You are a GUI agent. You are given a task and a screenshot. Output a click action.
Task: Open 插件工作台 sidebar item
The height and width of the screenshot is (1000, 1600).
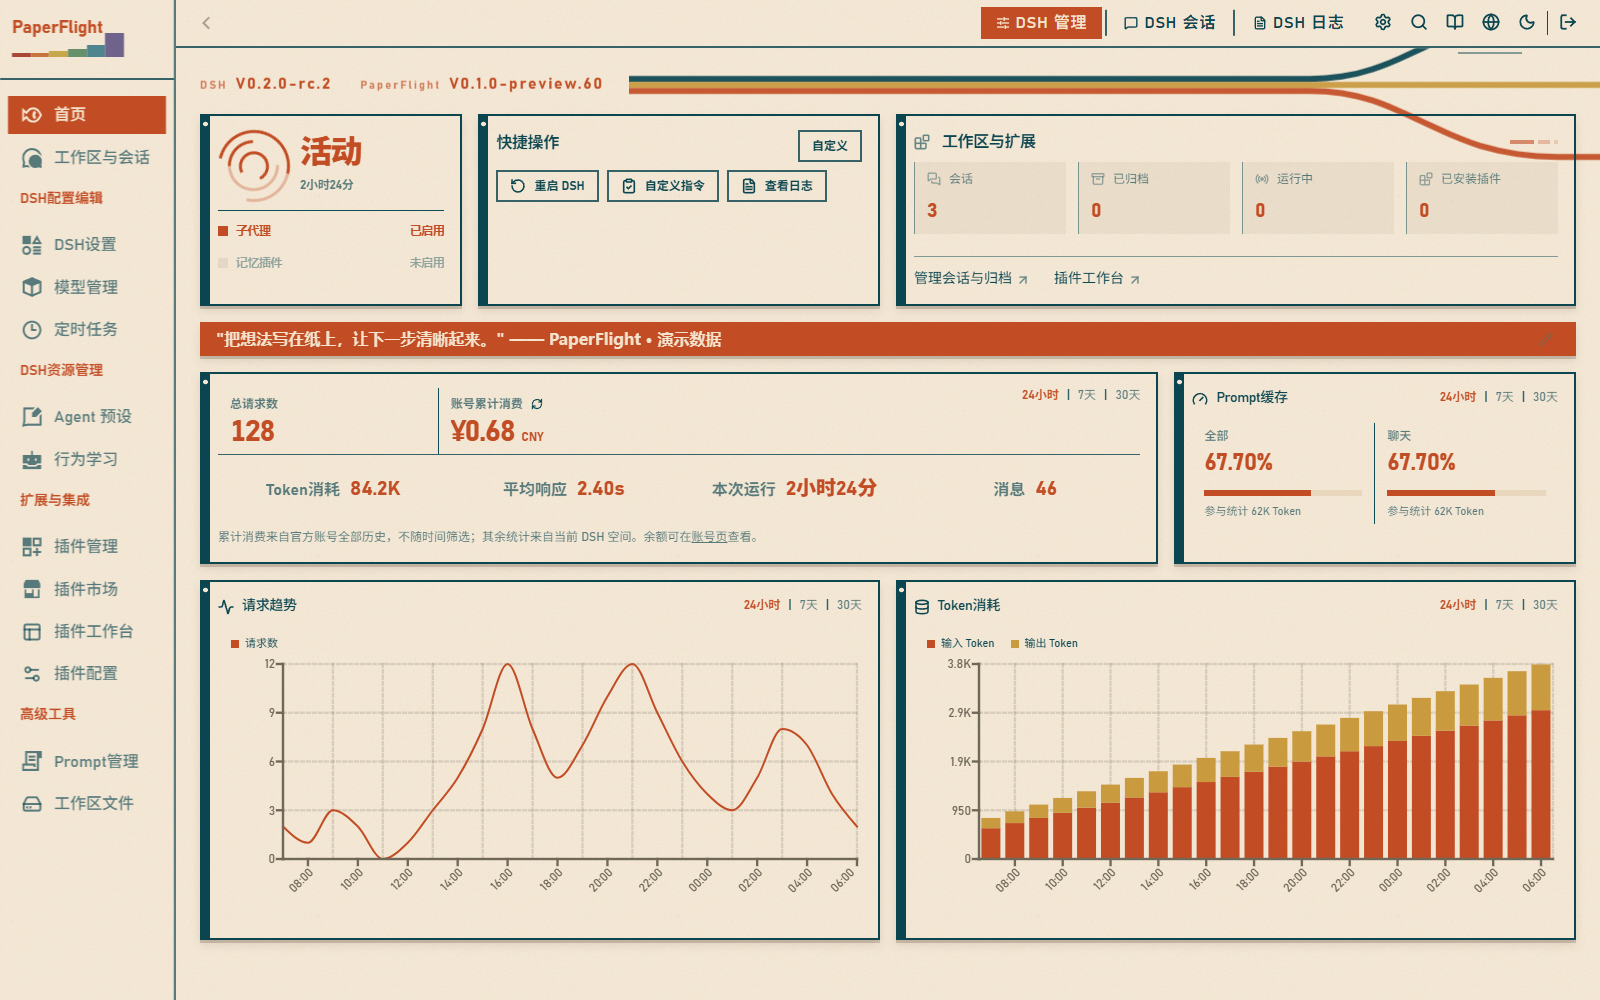[x=86, y=631]
